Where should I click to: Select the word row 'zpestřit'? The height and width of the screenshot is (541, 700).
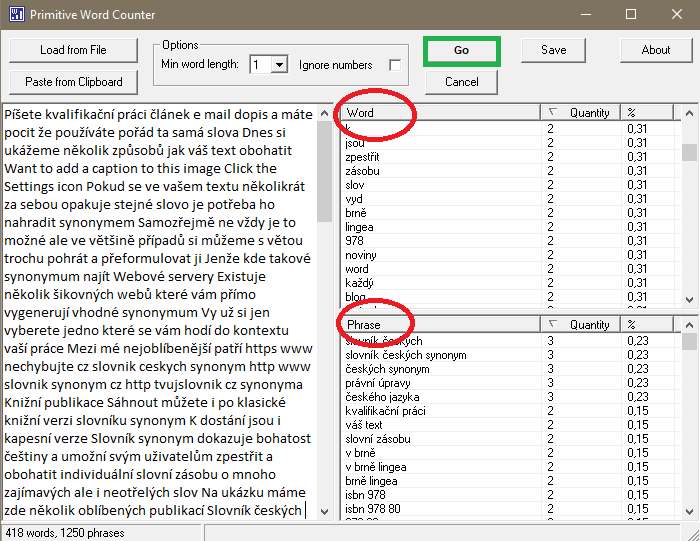coord(509,157)
